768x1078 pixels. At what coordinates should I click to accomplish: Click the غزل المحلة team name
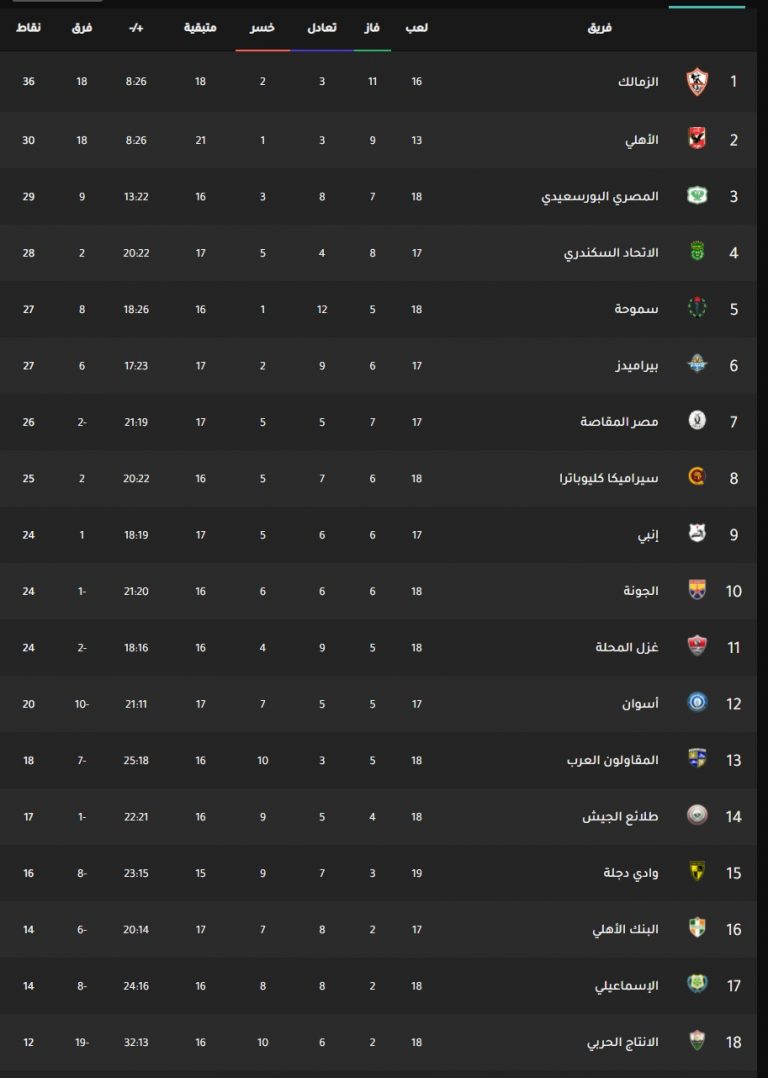pos(627,647)
